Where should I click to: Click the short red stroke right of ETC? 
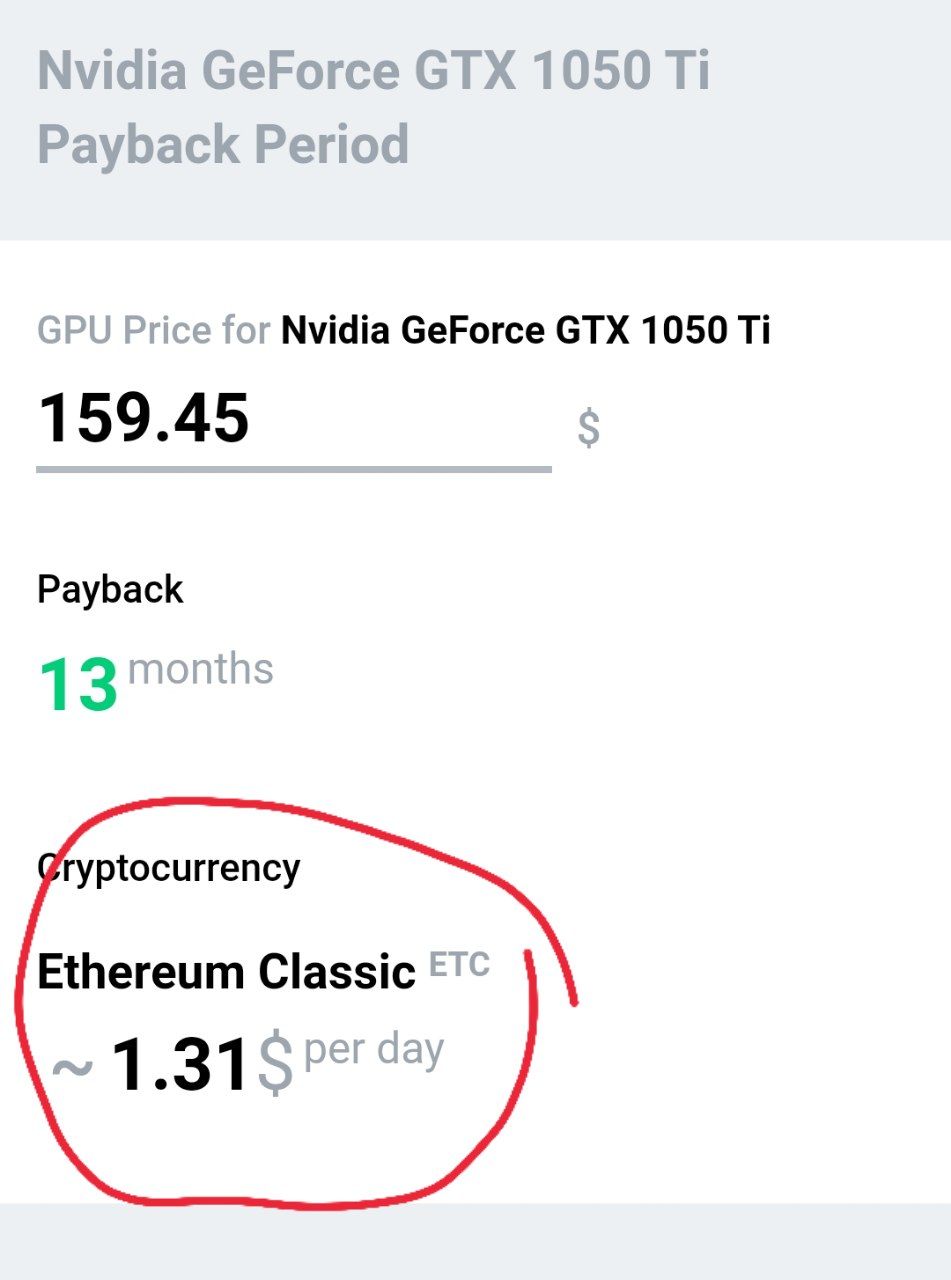[549, 975]
